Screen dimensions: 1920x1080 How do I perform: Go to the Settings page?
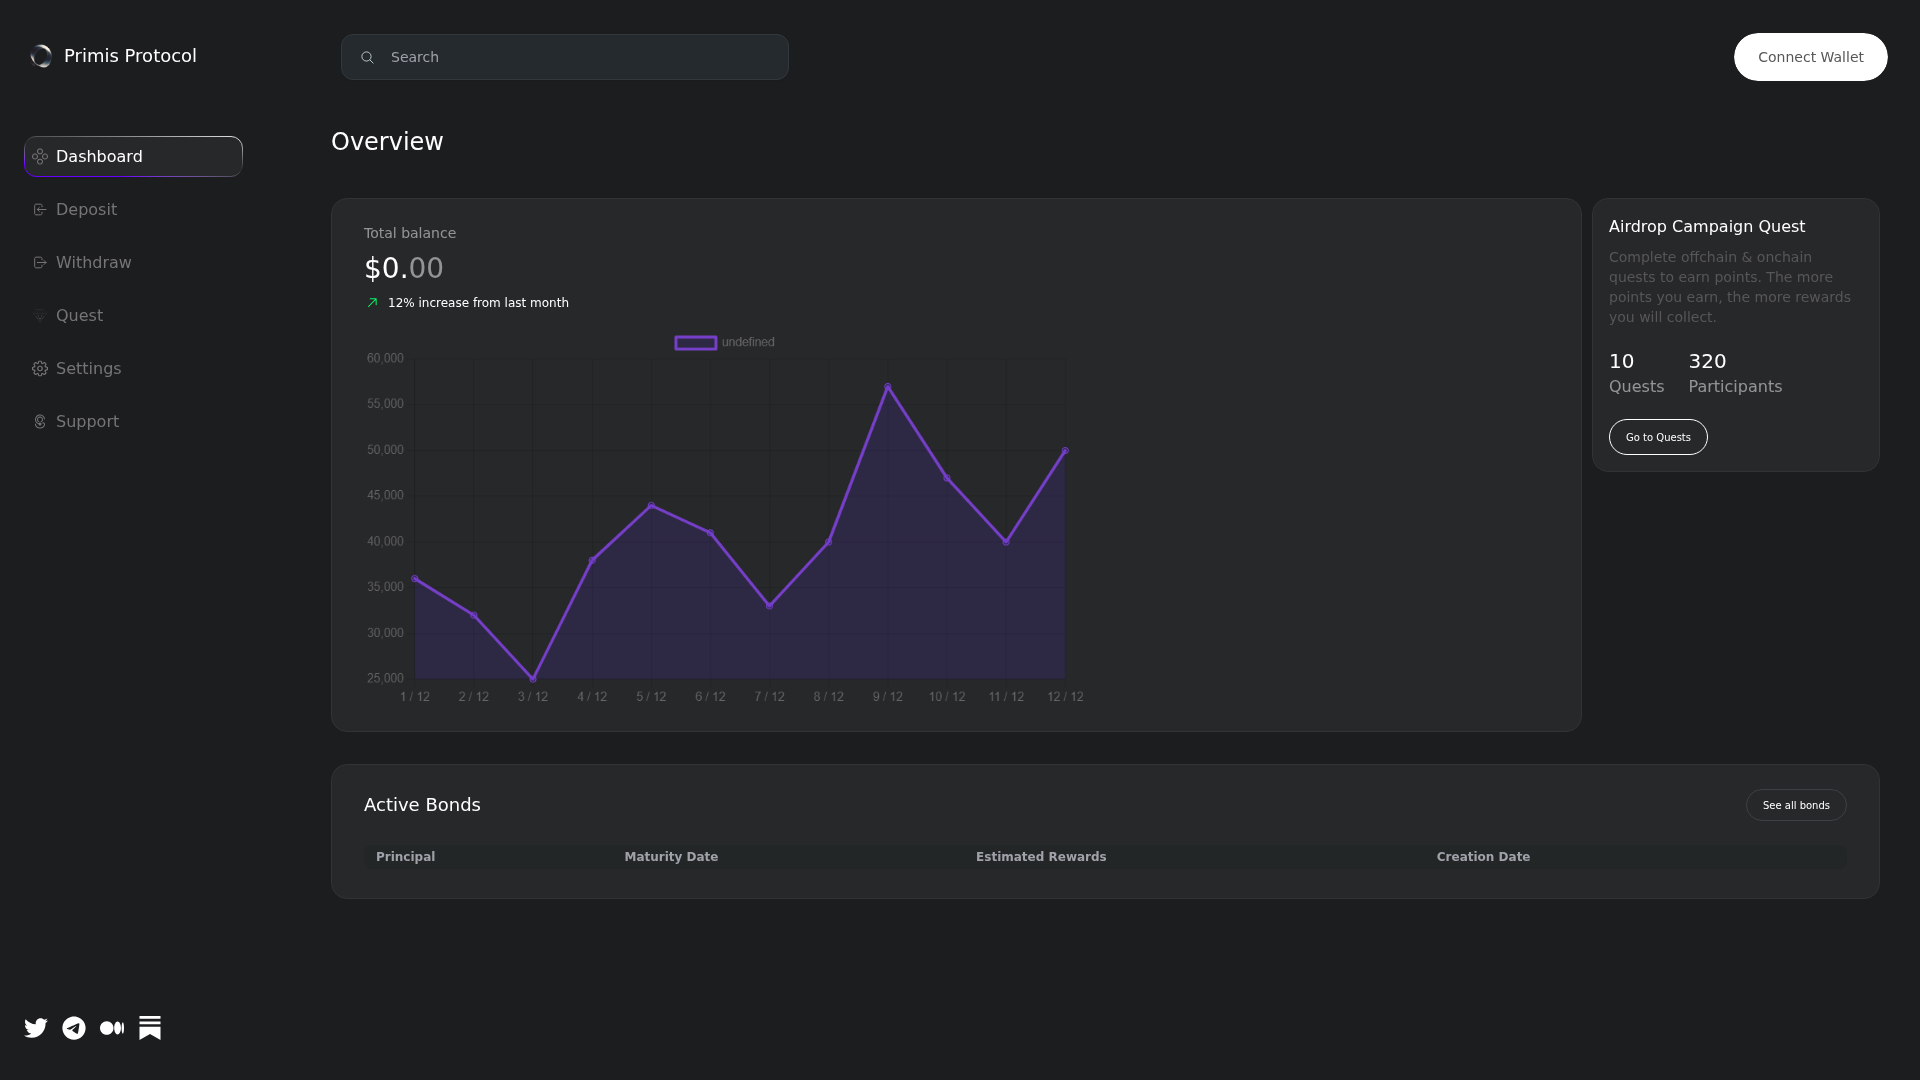pyautogui.click(x=88, y=368)
